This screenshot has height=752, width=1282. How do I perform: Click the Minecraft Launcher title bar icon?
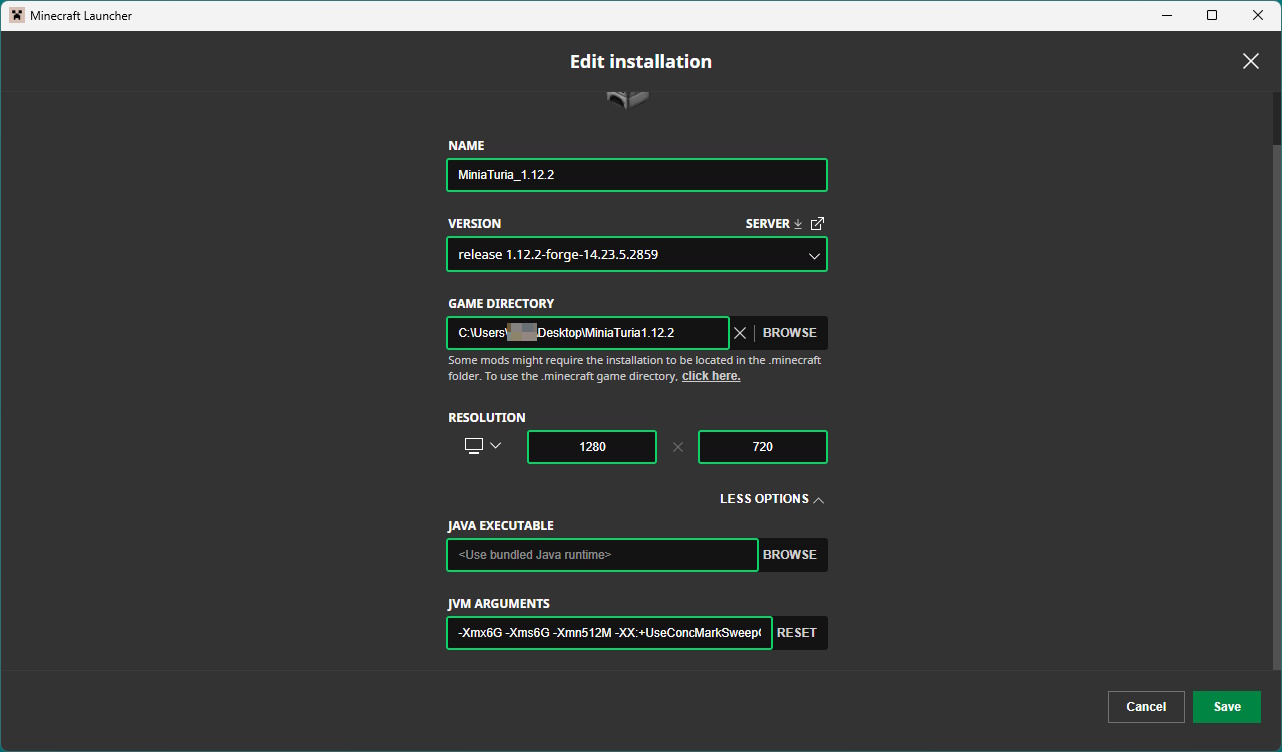[17, 15]
